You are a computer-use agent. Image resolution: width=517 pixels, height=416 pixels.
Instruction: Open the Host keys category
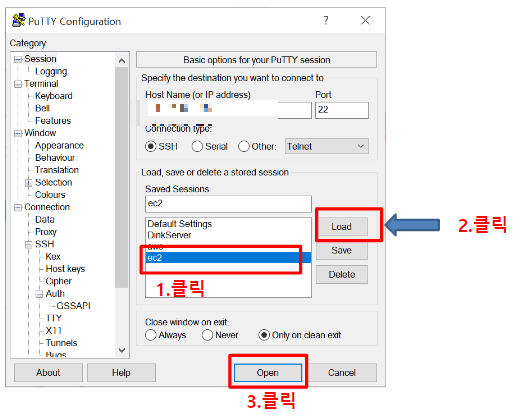[x=65, y=269]
